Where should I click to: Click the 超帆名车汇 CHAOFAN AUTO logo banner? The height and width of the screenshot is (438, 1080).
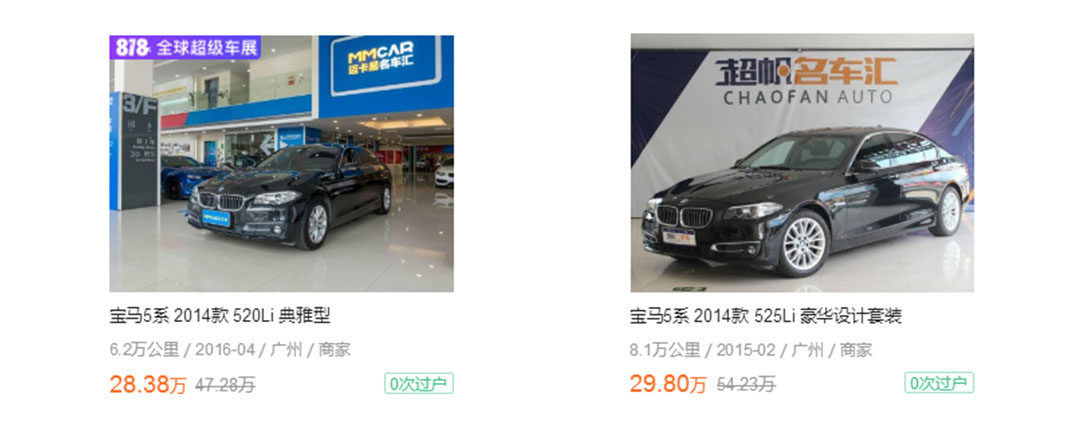tap(807, 81)
